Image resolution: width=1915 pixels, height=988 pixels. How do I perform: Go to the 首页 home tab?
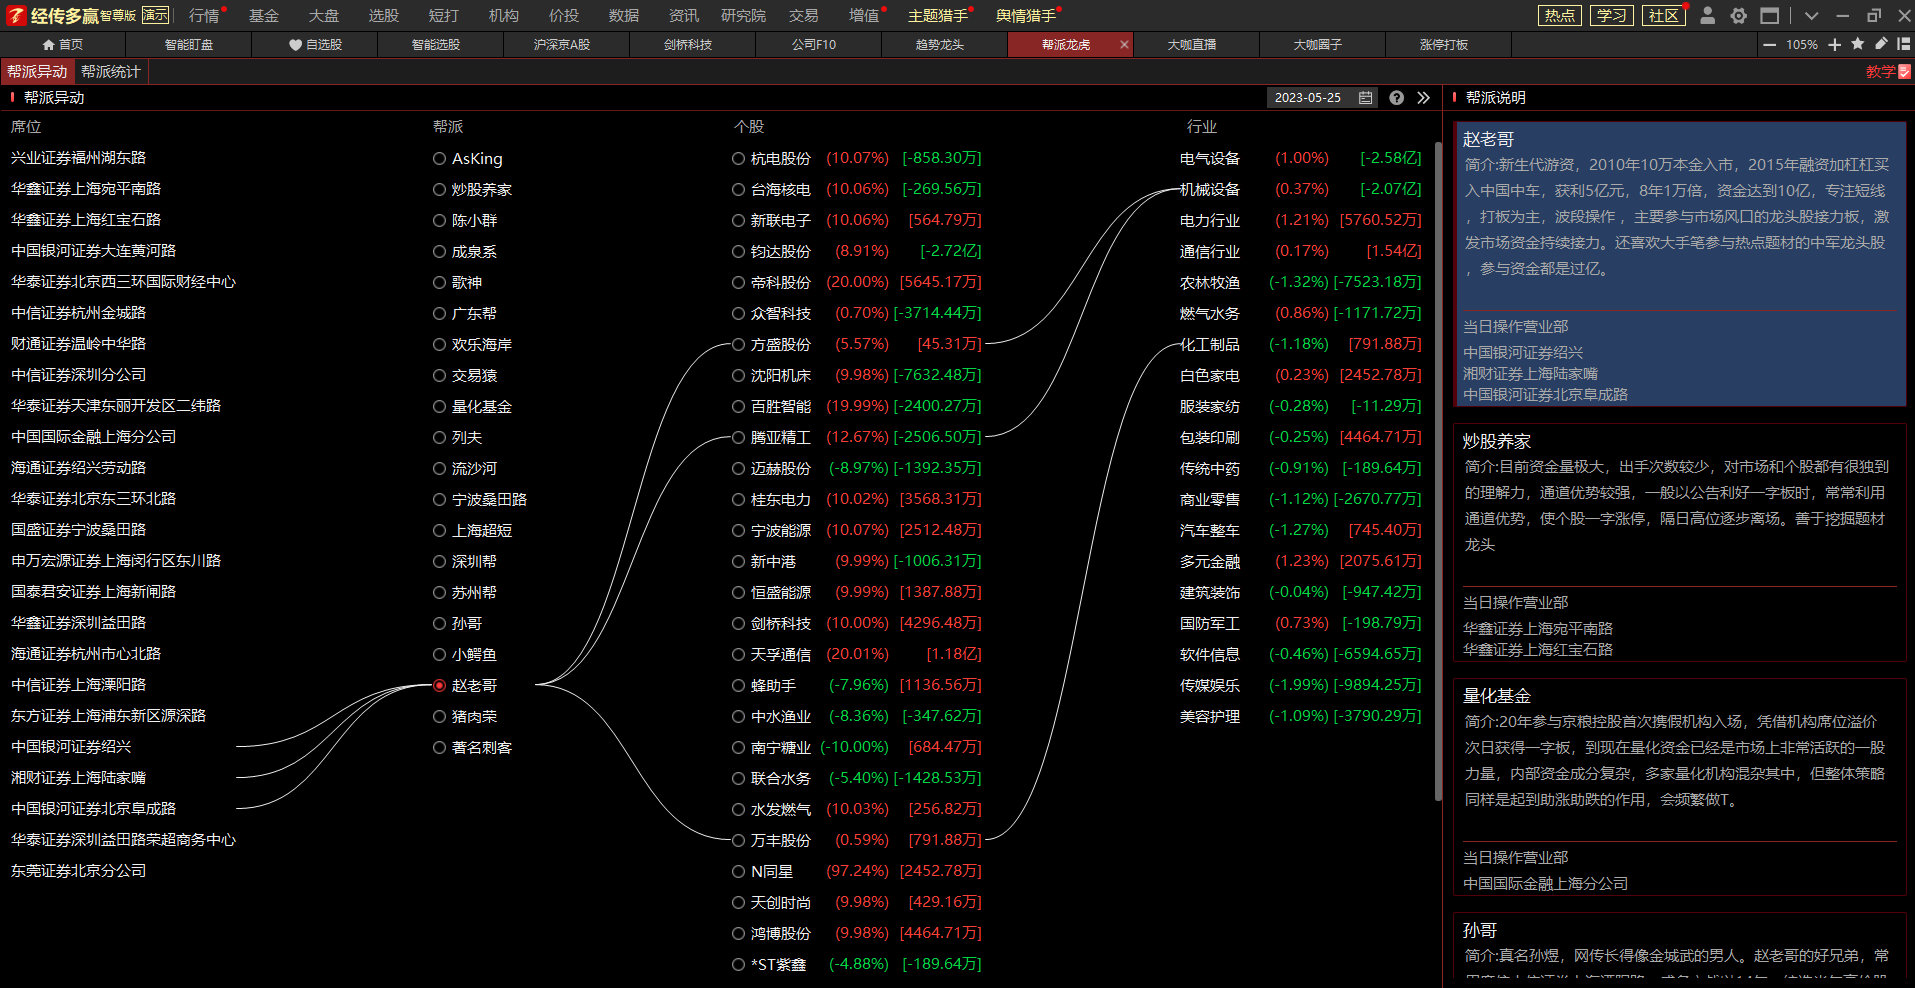63,45
